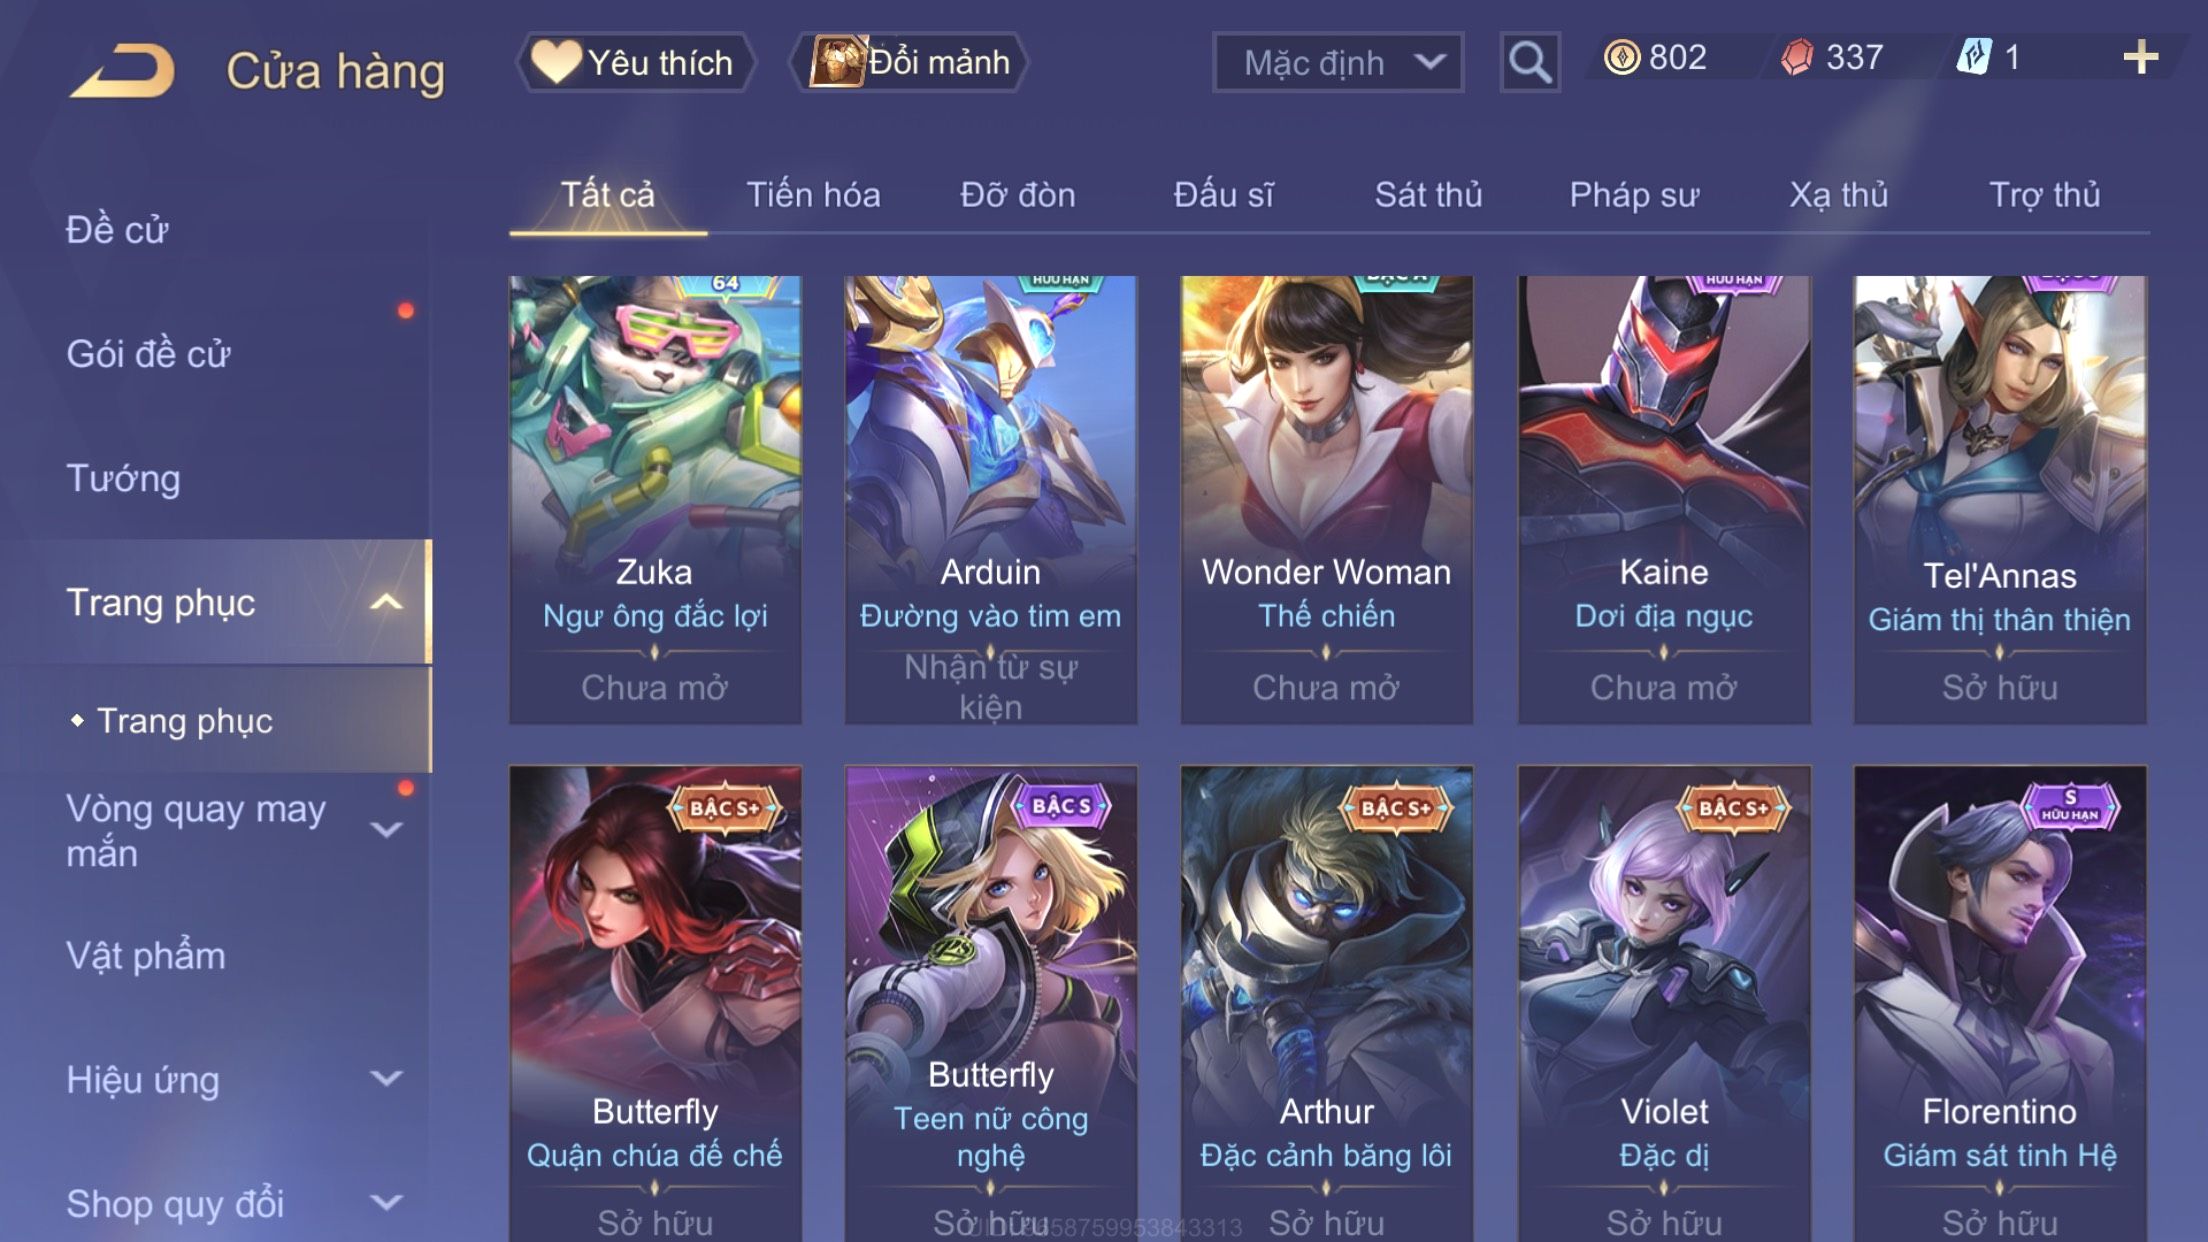2208x1242 pixels.
Task: Click the gold coin currency icon
Action: [1621, 57]
